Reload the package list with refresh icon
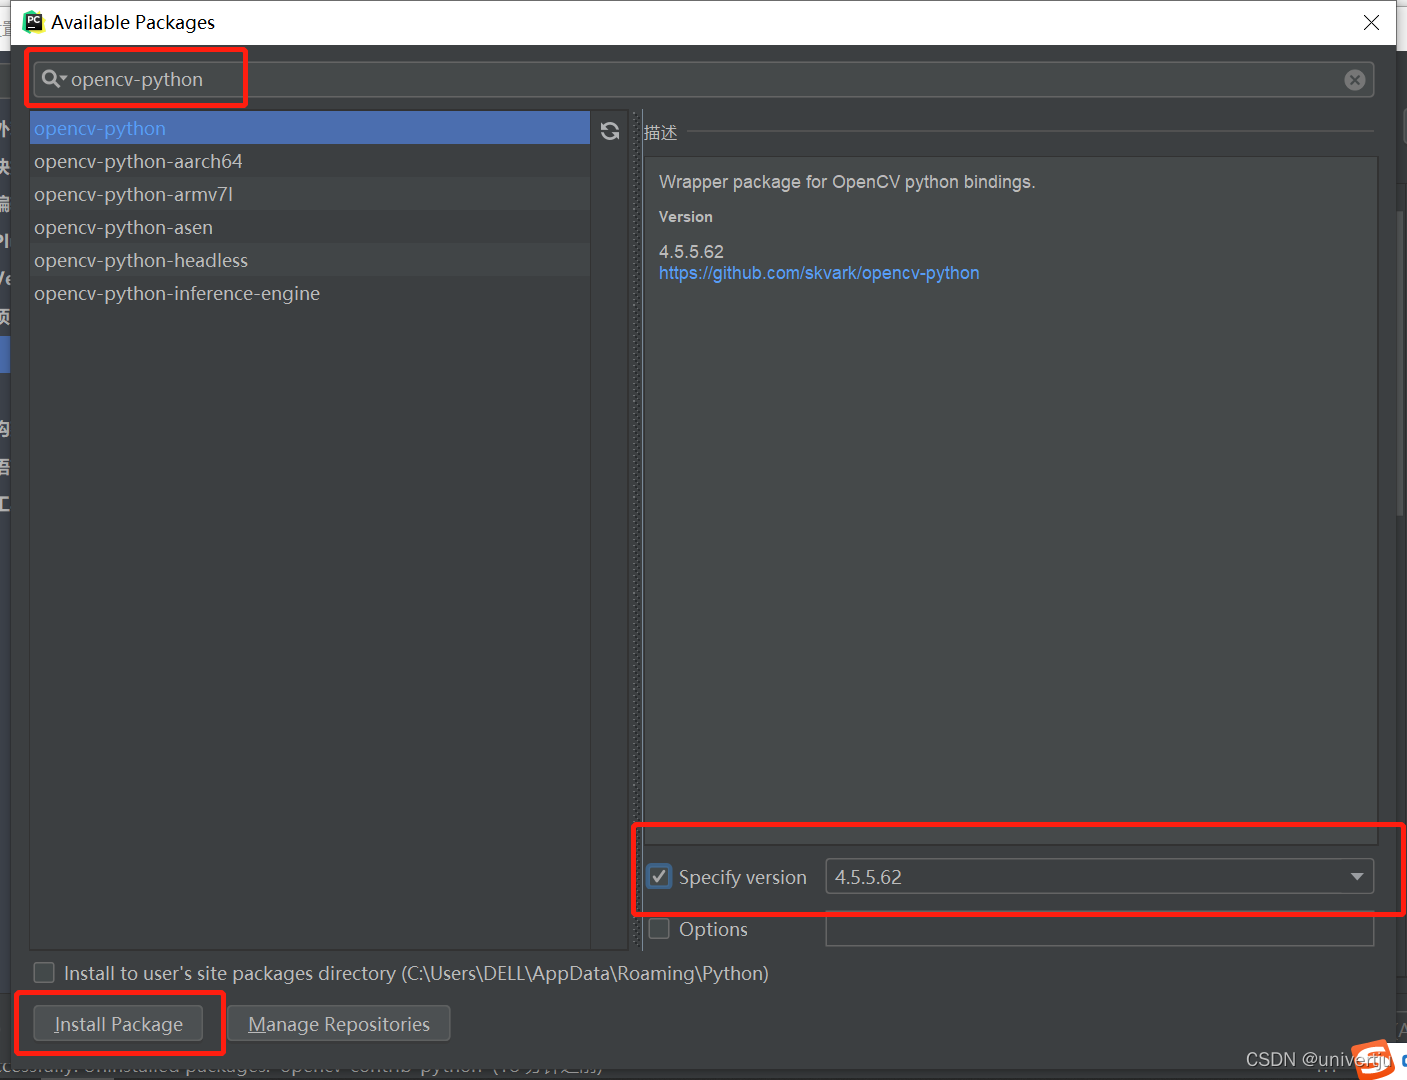This screenshot has height=1080, width=1407. coord(610,131)
